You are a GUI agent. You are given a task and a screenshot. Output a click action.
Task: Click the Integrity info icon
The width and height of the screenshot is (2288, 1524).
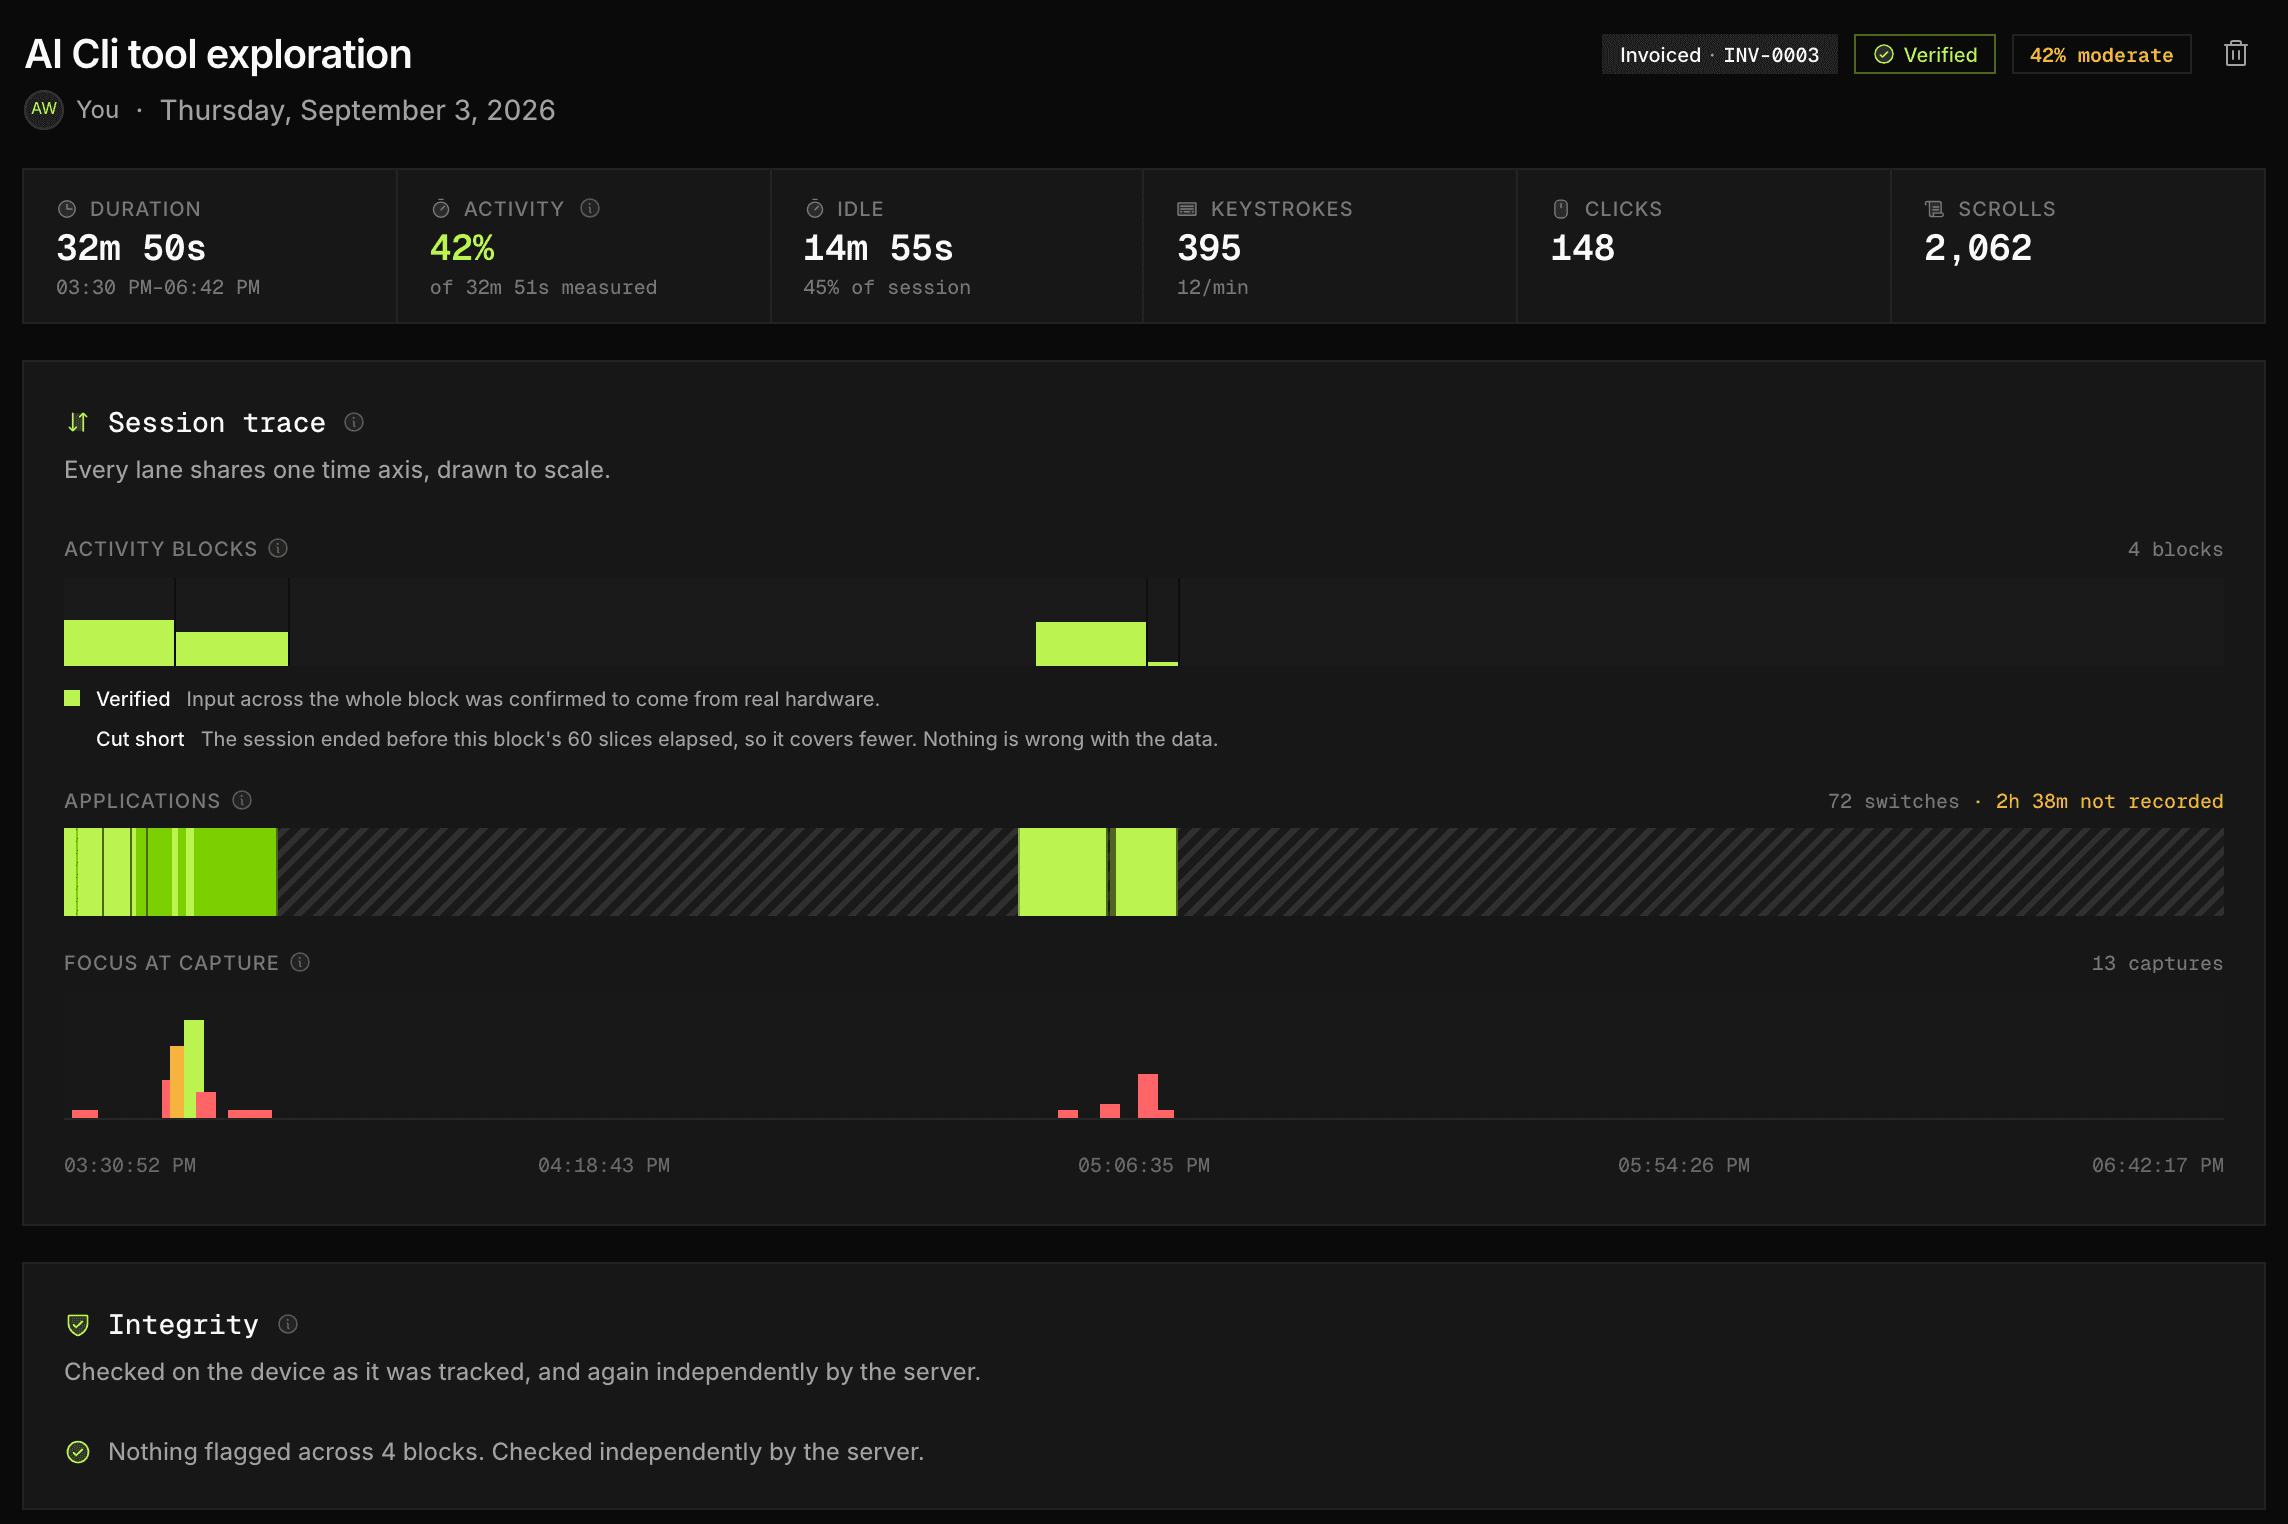coord(288,1324)
